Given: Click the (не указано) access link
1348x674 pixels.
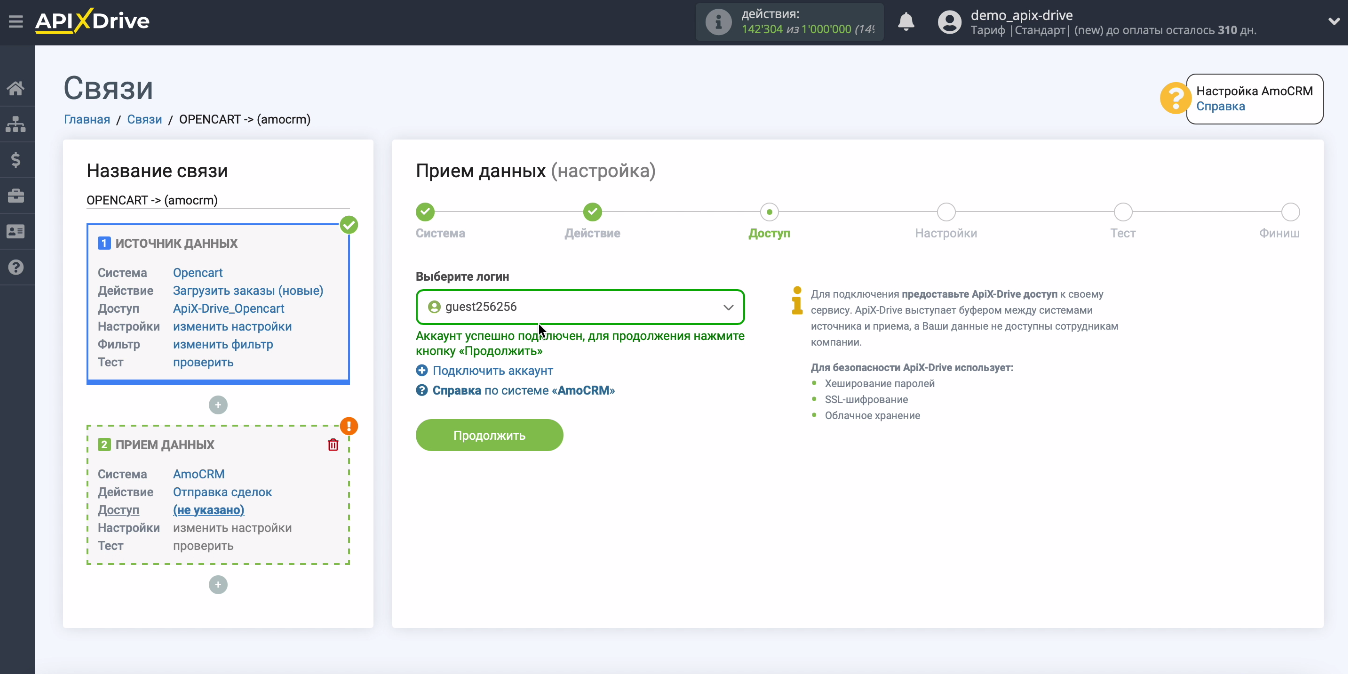Looking at the screenshot, I should [x=209, y=510].
